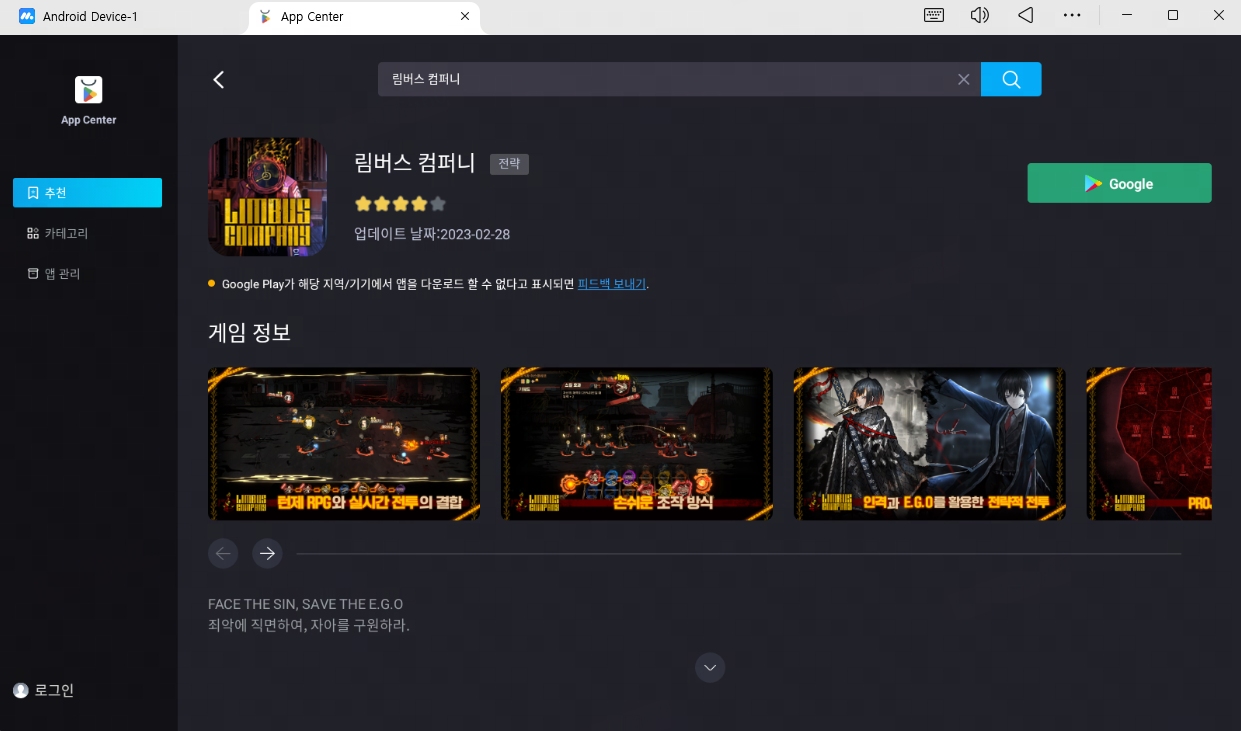Click the App Center logo in sidebar
Viewport: 1241px width, 731px height.
[x=89, y=90]
